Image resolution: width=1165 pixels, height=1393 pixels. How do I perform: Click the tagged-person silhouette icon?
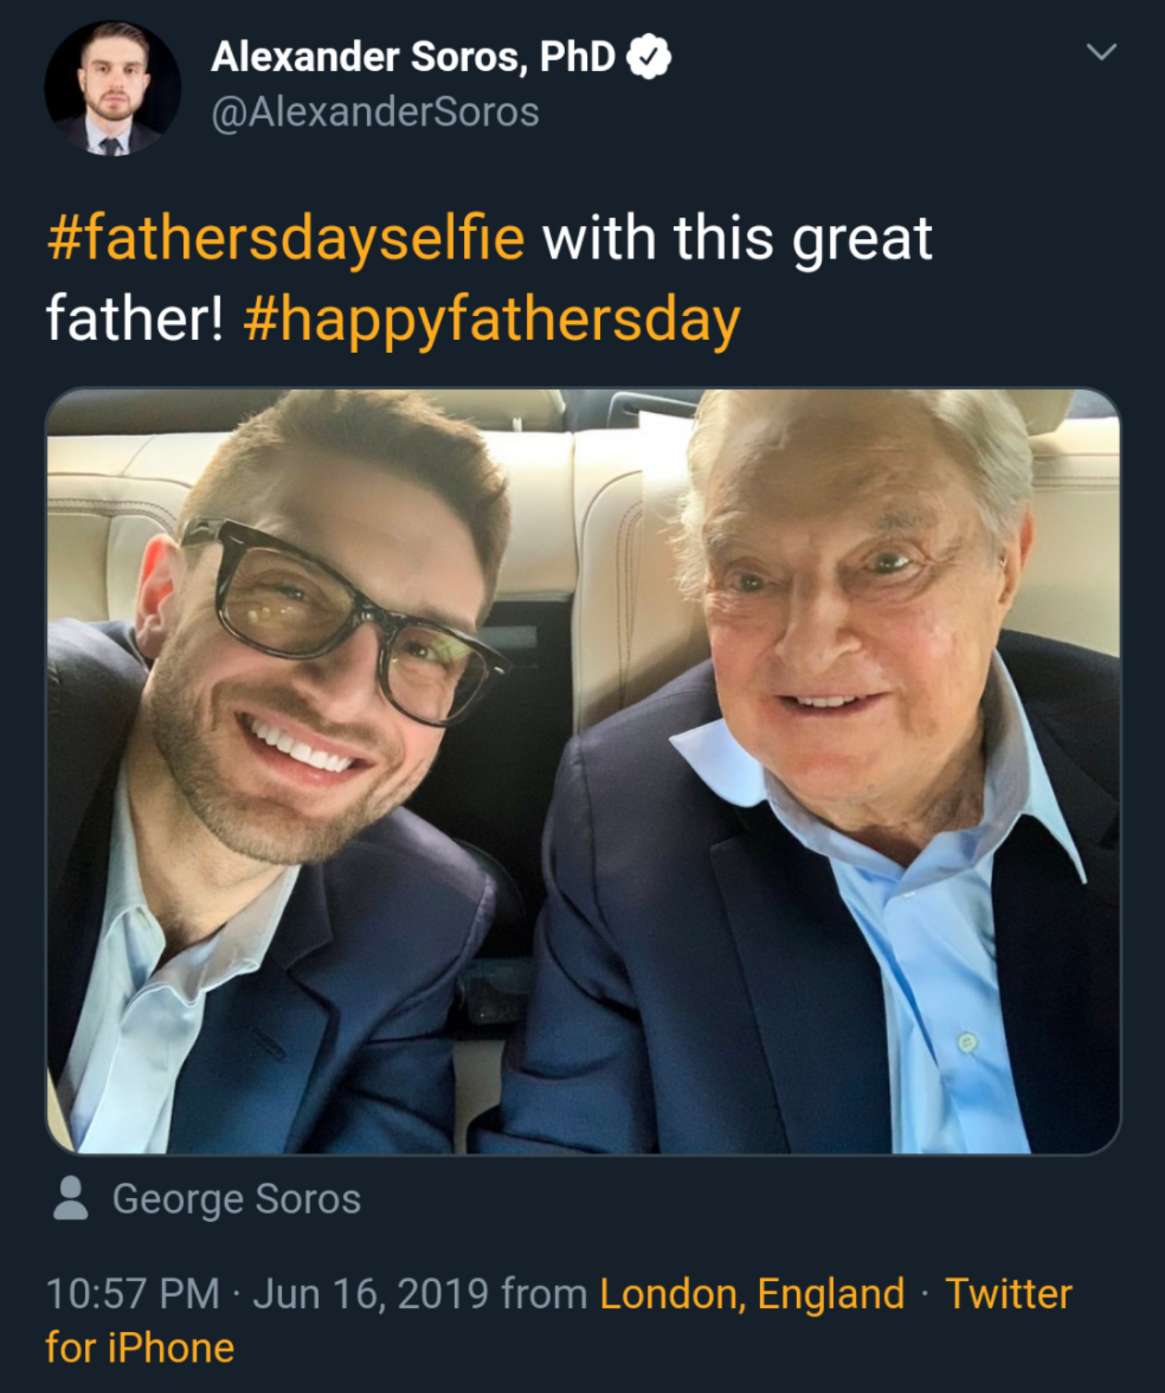[x=70, y=1198]
